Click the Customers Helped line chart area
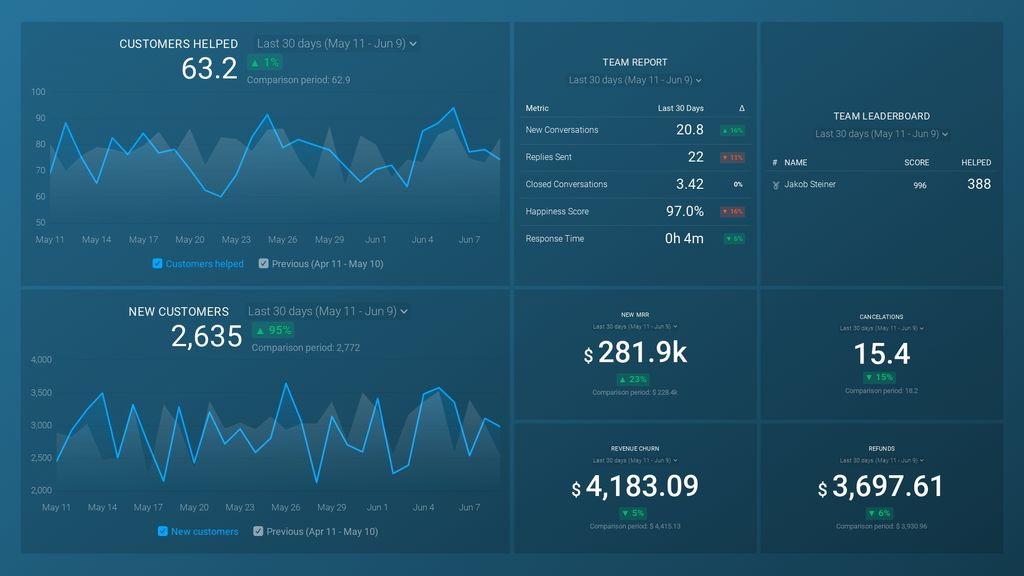The width and height of the screenshot is (1024, 576). [274, 157]
